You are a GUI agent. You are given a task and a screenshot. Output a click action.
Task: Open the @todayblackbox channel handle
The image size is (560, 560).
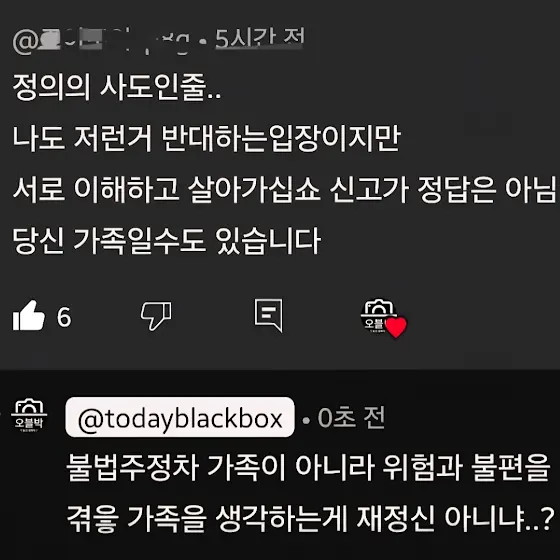[x=180, y=418]
